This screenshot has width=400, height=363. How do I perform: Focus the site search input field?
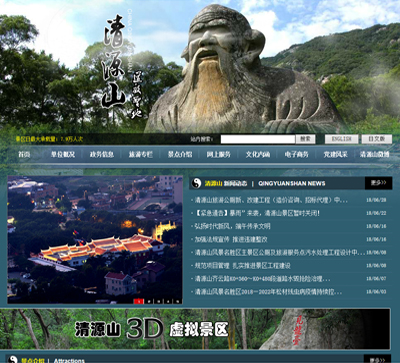pos(258,139)
